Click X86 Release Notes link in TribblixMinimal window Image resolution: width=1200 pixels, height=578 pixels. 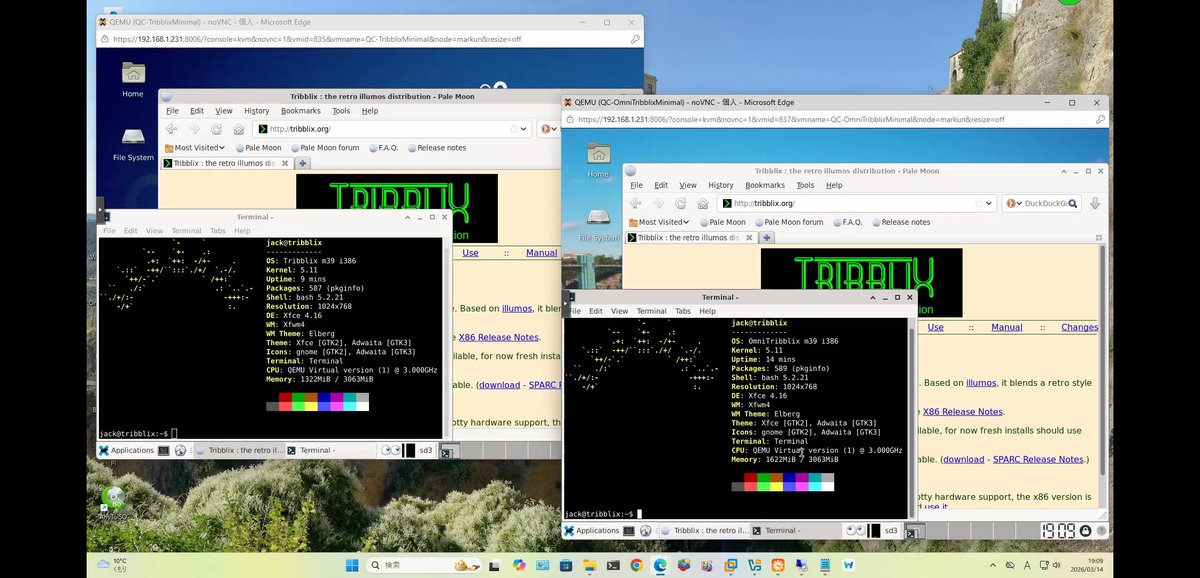pos(500,337)
